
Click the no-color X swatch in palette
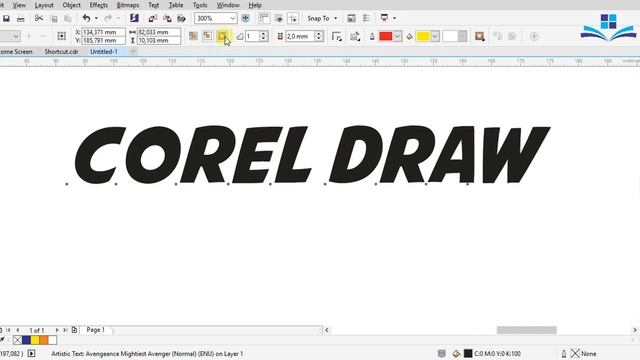point(18,340)
